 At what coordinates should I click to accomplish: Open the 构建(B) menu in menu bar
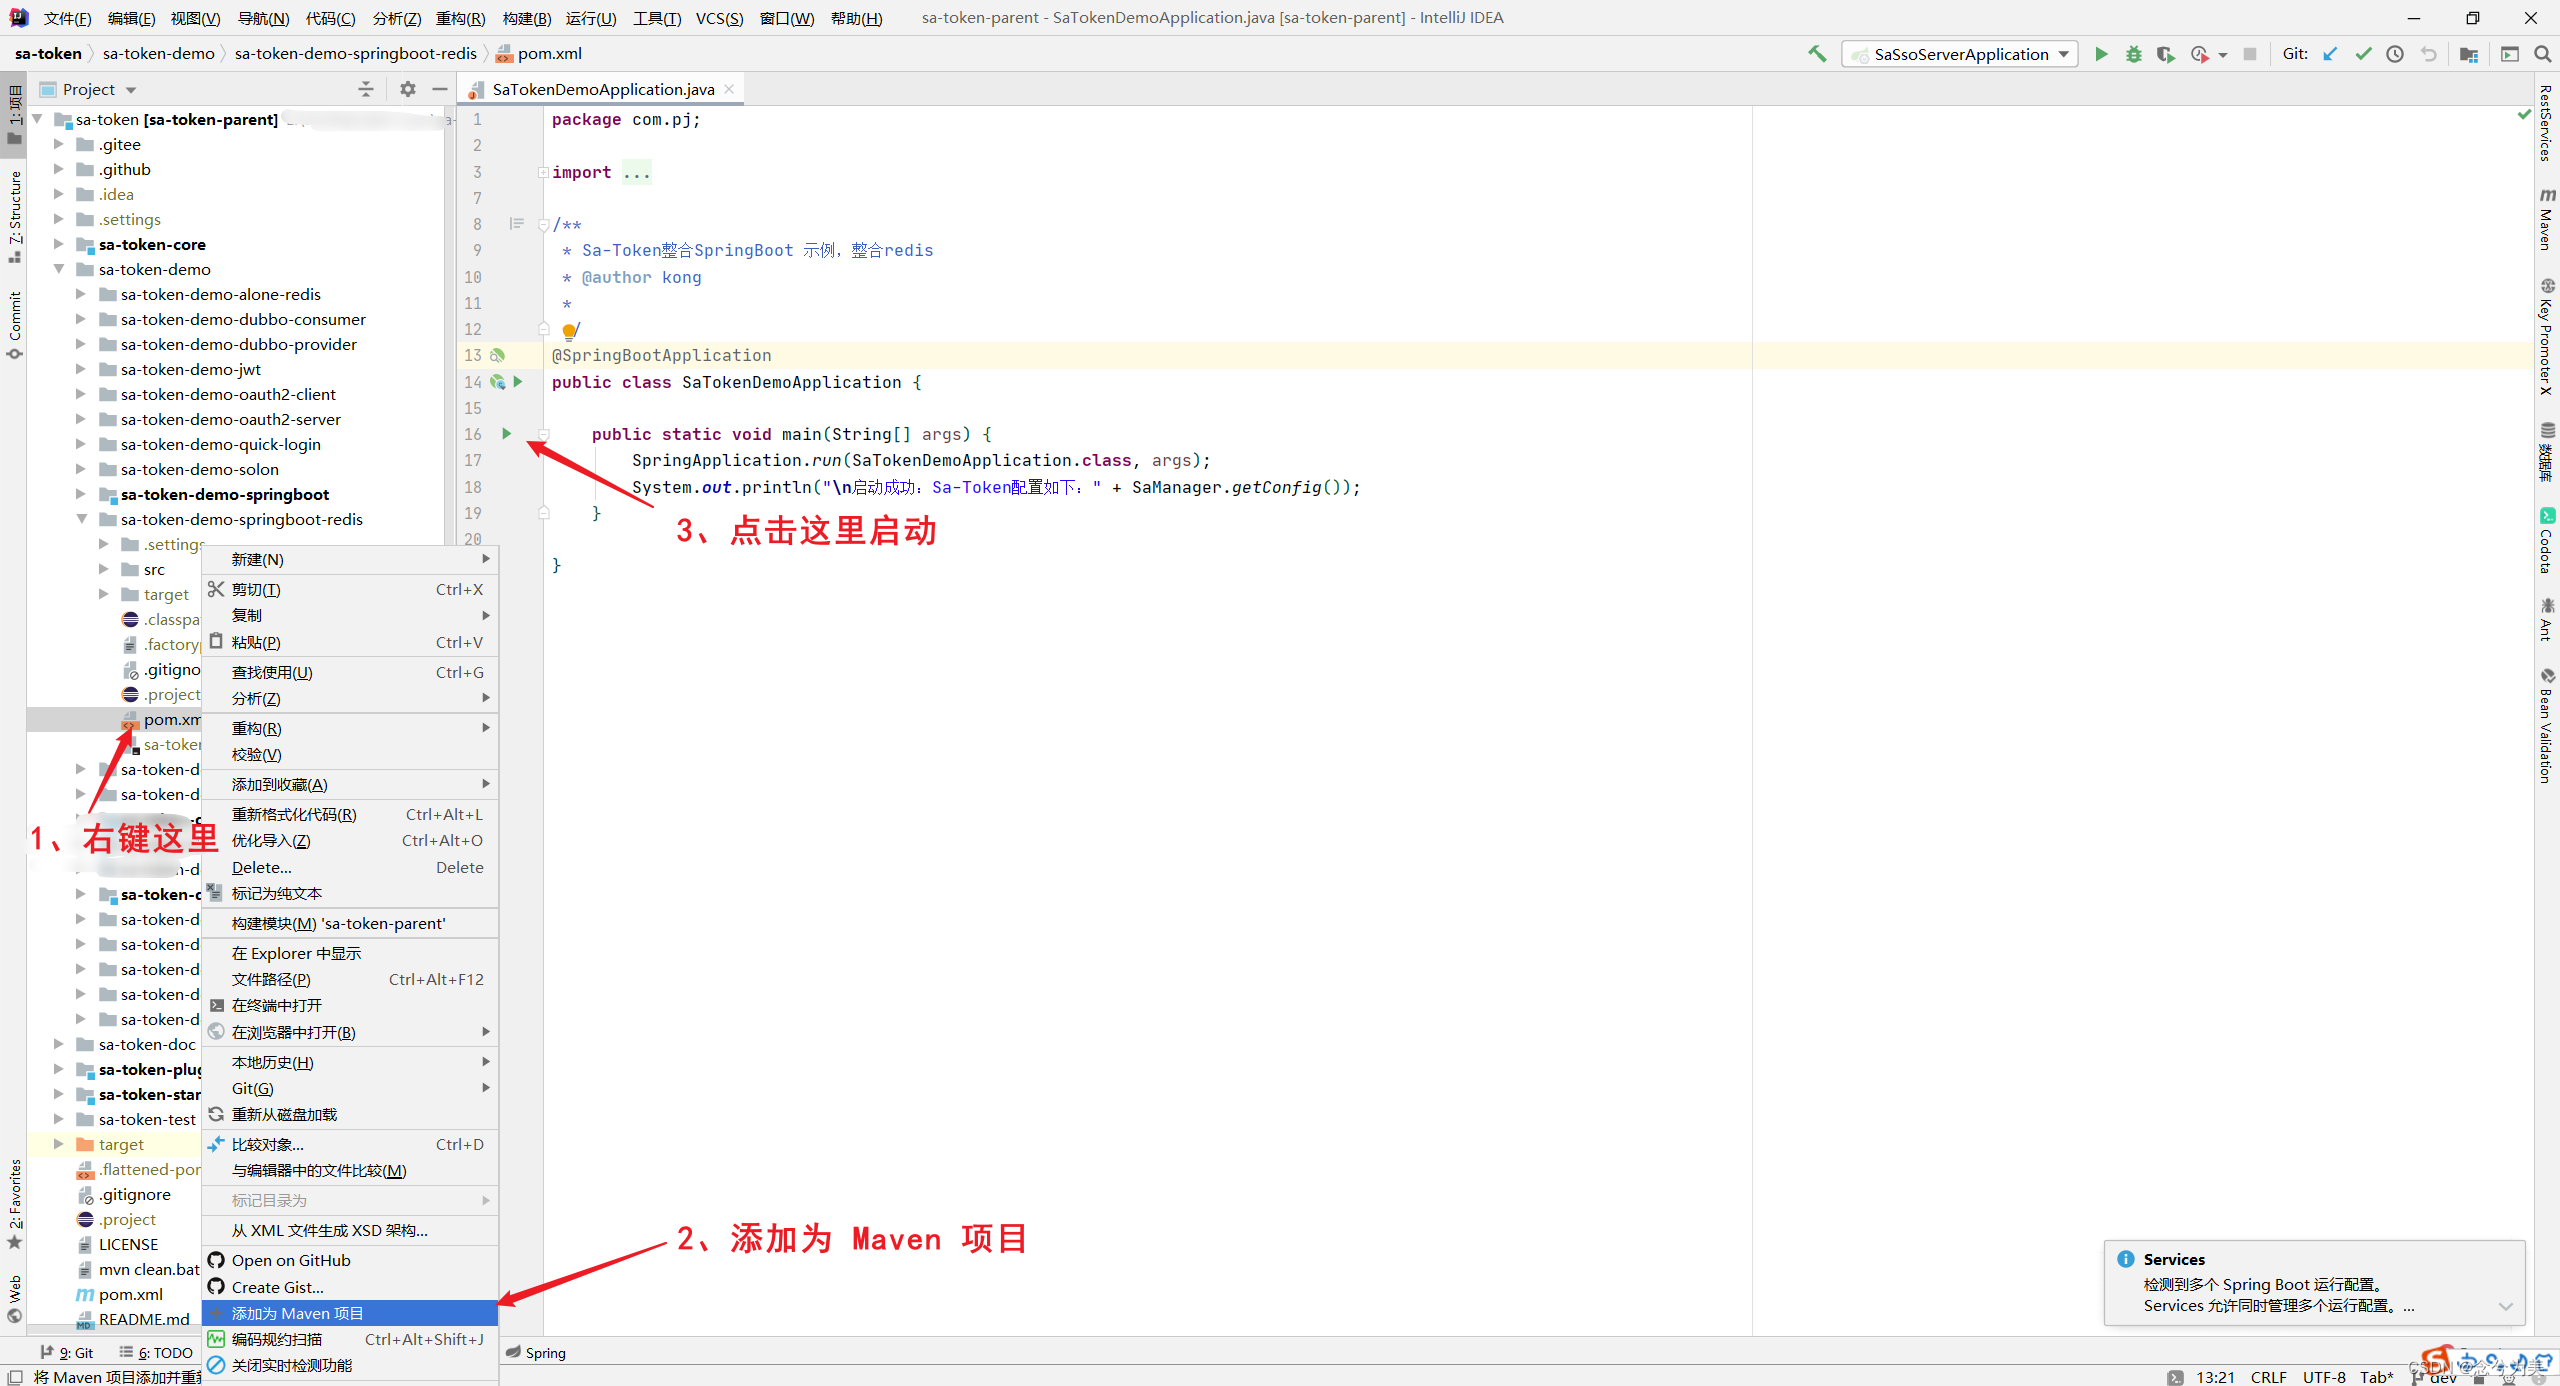coord(526,18)
